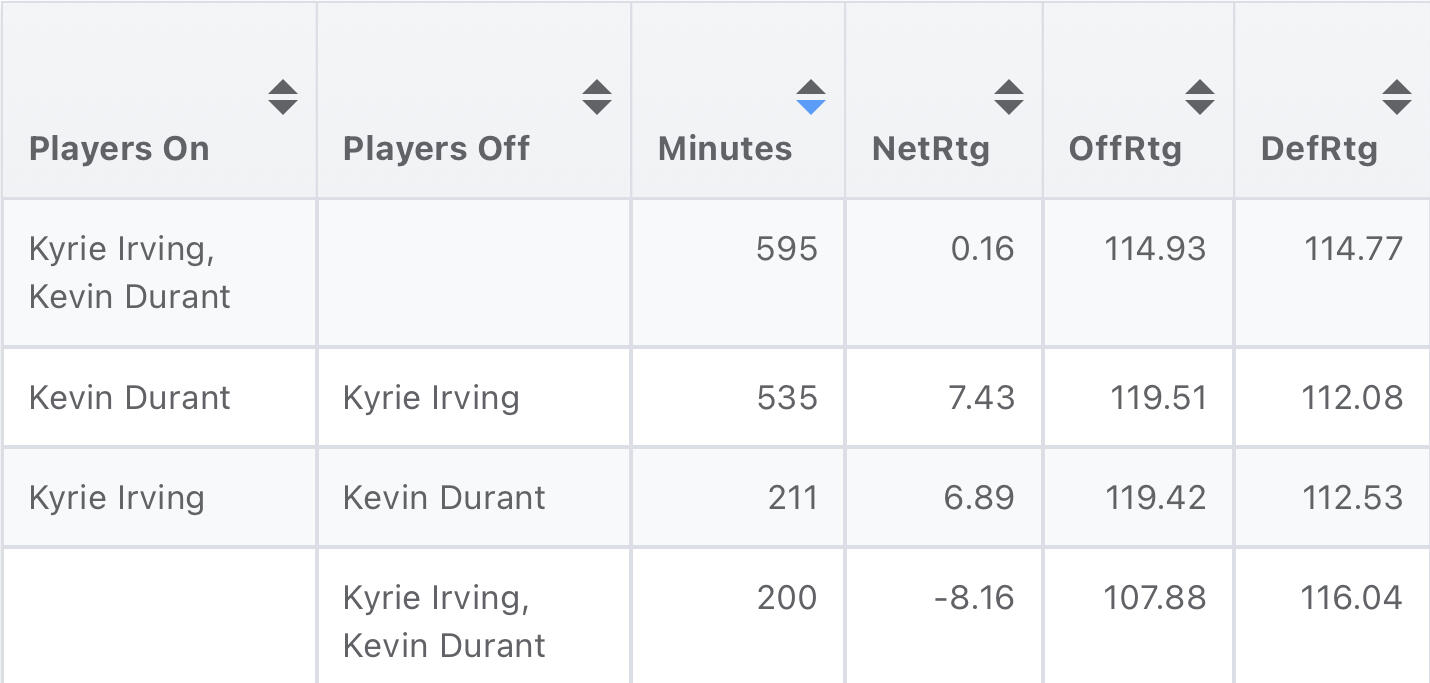Click the Players Off sort arrows icon

pyautogui.click(x=597, y=97)
